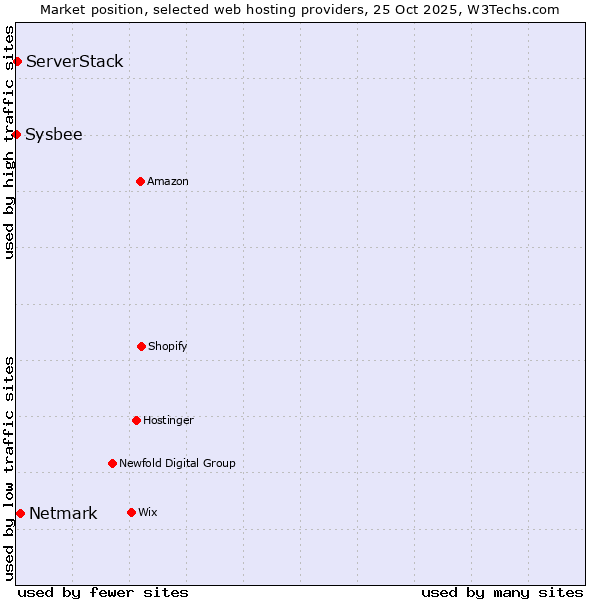
Task: Click the Amazon label text
Action: coord(168,182)
